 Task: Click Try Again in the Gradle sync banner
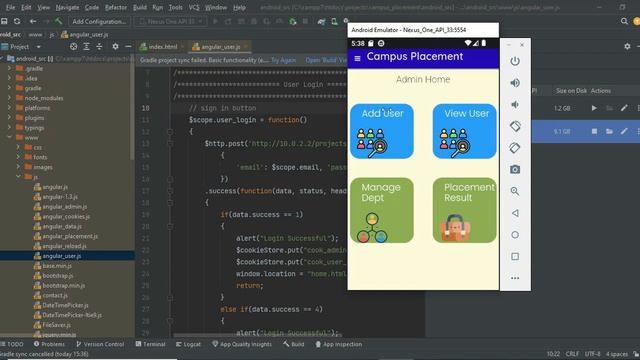pyautogui.click(x=283, y=60)
